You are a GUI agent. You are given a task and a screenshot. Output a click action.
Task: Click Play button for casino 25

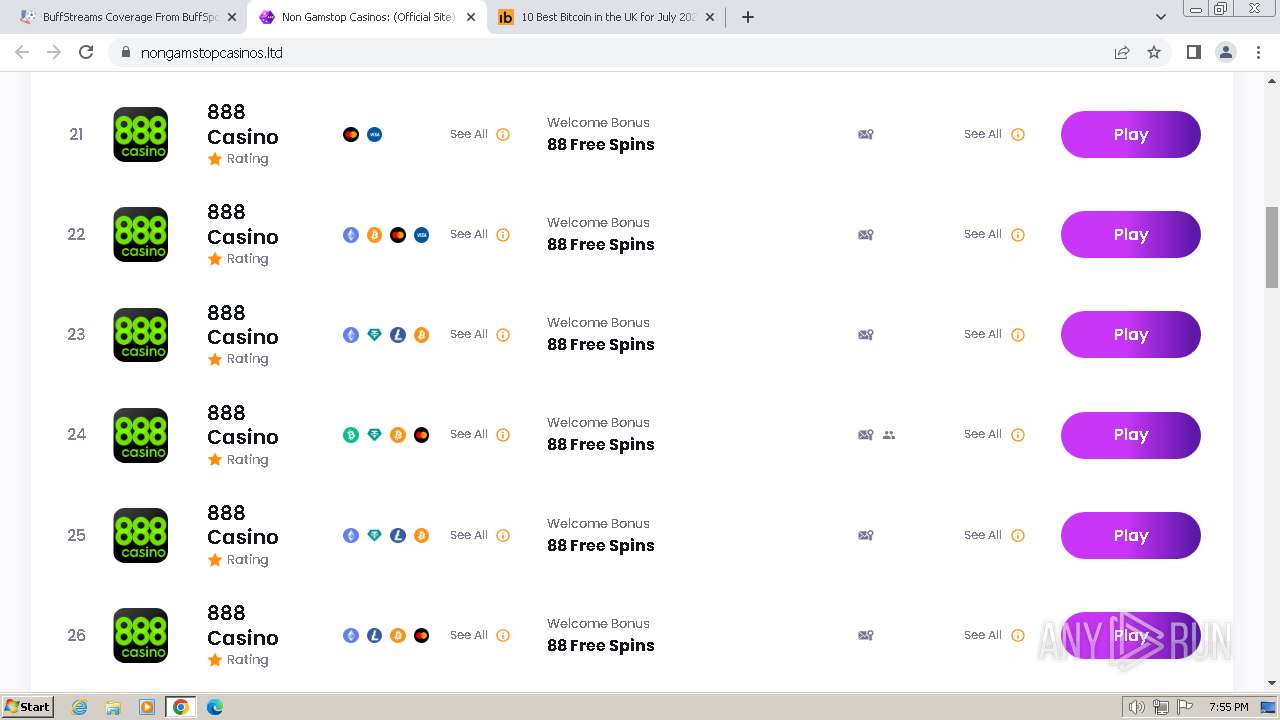pos(1131,535)
